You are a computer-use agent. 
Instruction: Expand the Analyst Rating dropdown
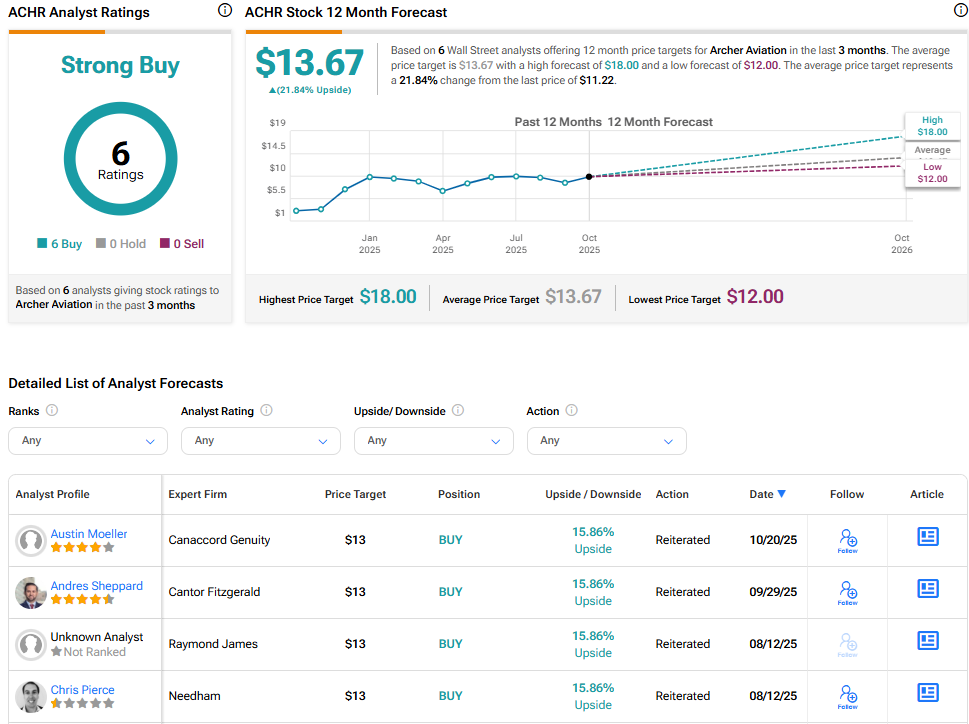[x=260, y=441]
